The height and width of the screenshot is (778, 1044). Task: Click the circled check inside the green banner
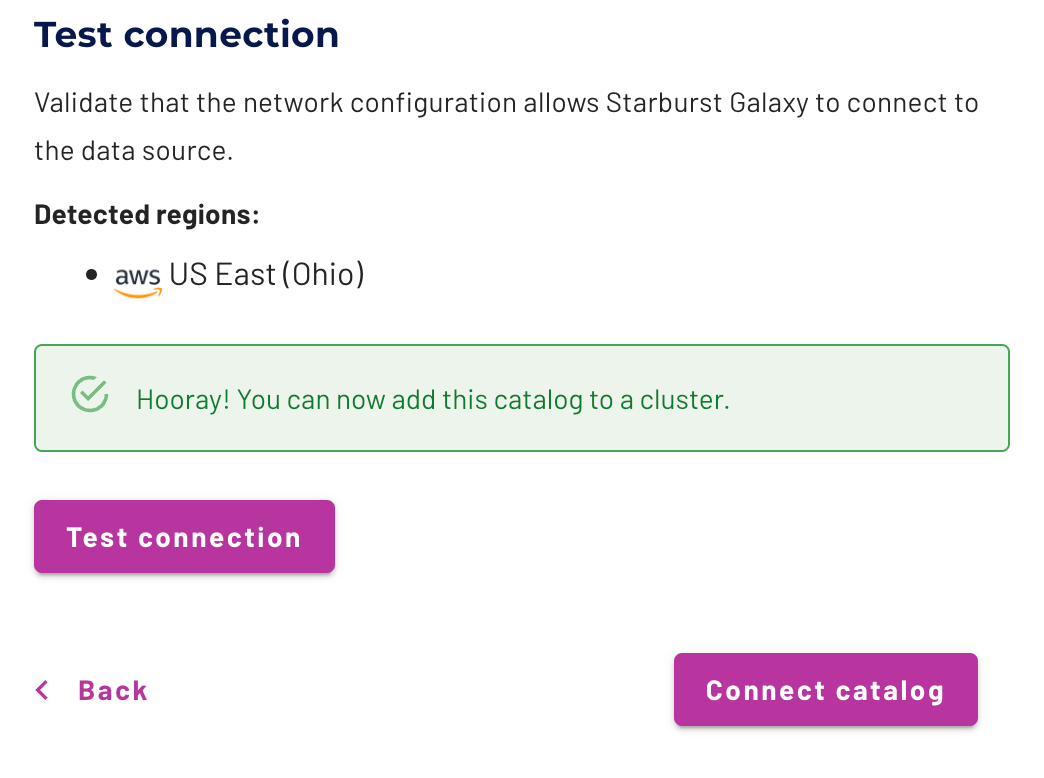[89, 395]
